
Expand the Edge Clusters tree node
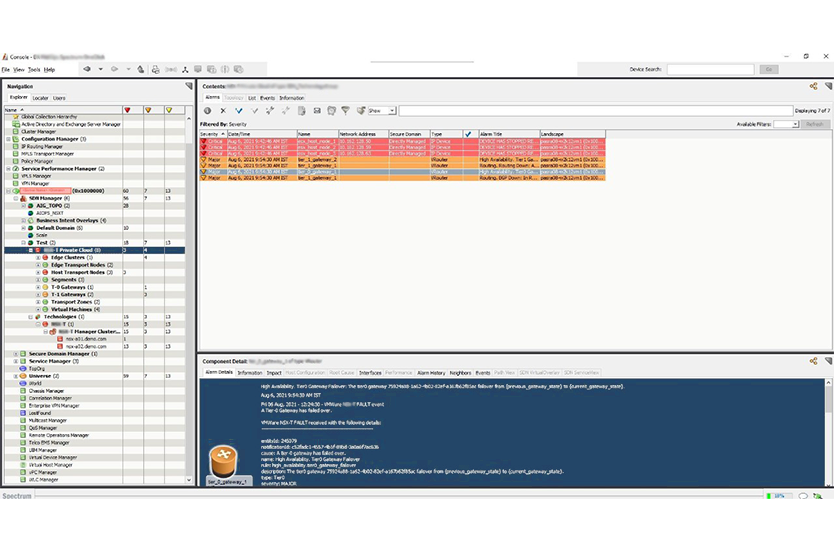click(38, 257)
